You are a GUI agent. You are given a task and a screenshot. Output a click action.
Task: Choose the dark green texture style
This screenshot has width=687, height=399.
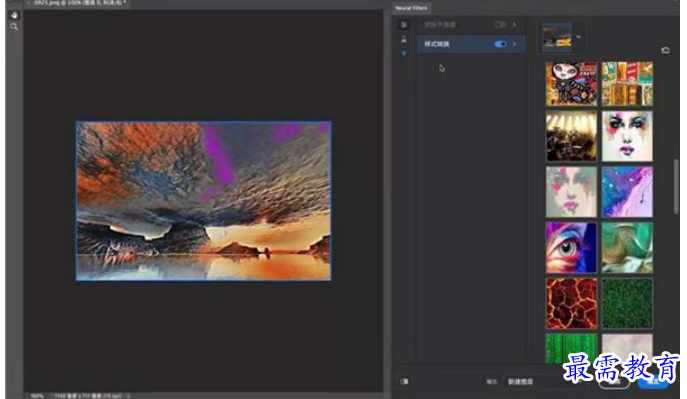point(627,303)
